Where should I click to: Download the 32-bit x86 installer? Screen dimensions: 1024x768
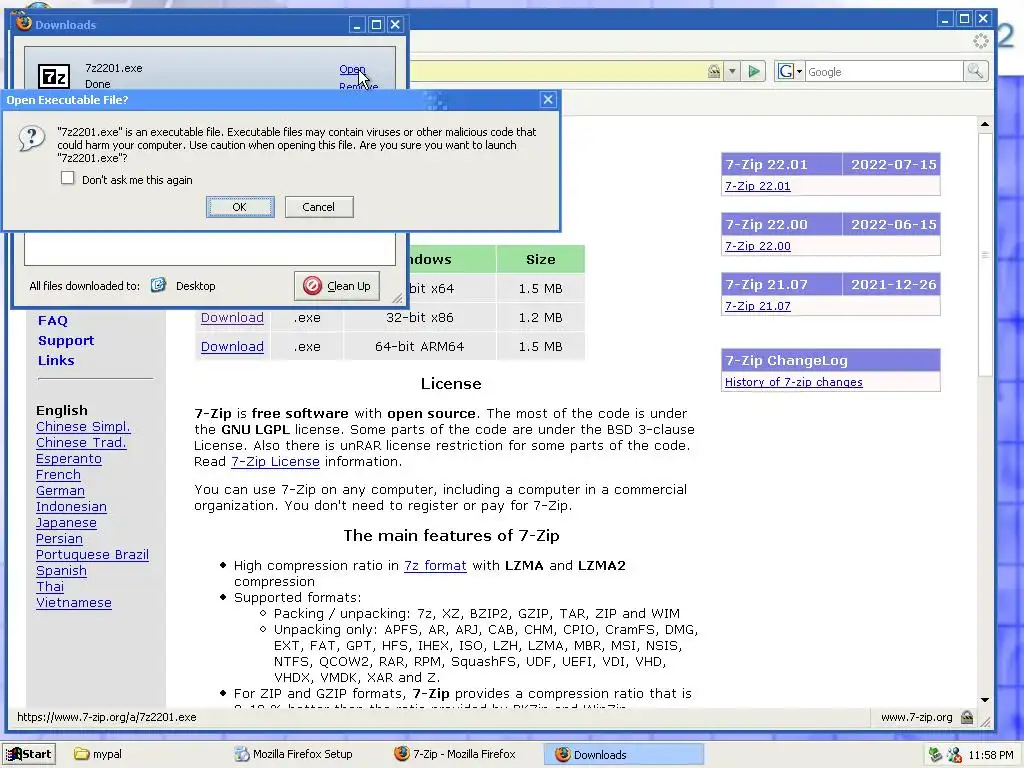[232, 318]
